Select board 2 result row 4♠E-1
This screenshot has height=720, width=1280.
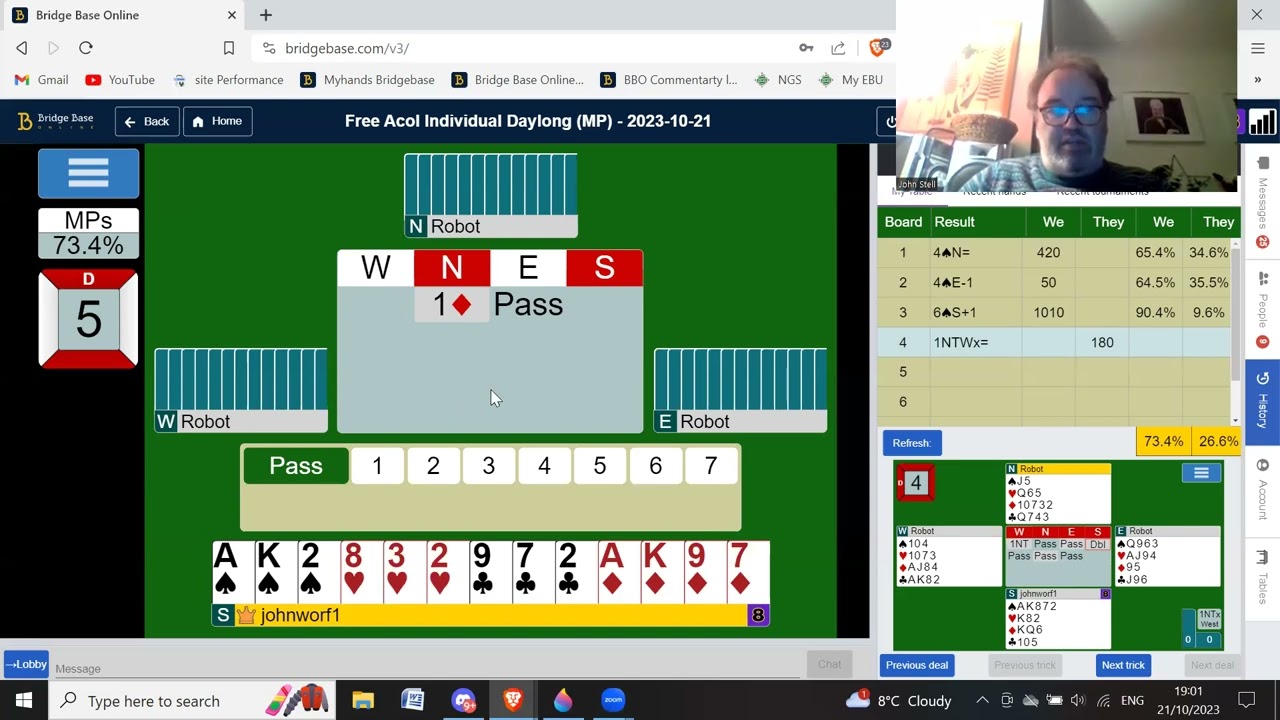pos(1055,283)
